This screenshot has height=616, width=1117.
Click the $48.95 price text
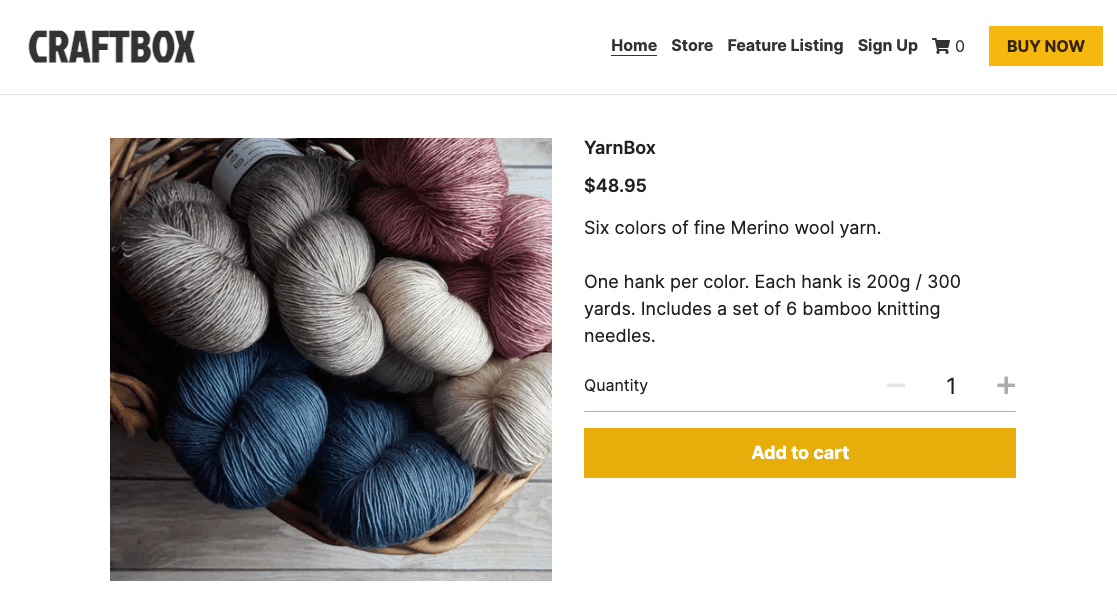(615, 185)
